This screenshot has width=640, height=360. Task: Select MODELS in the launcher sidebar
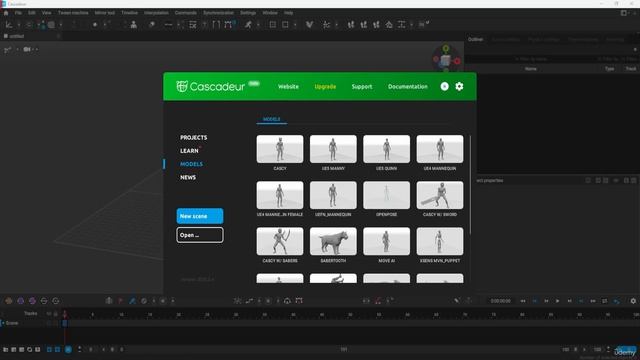point(191,164)
